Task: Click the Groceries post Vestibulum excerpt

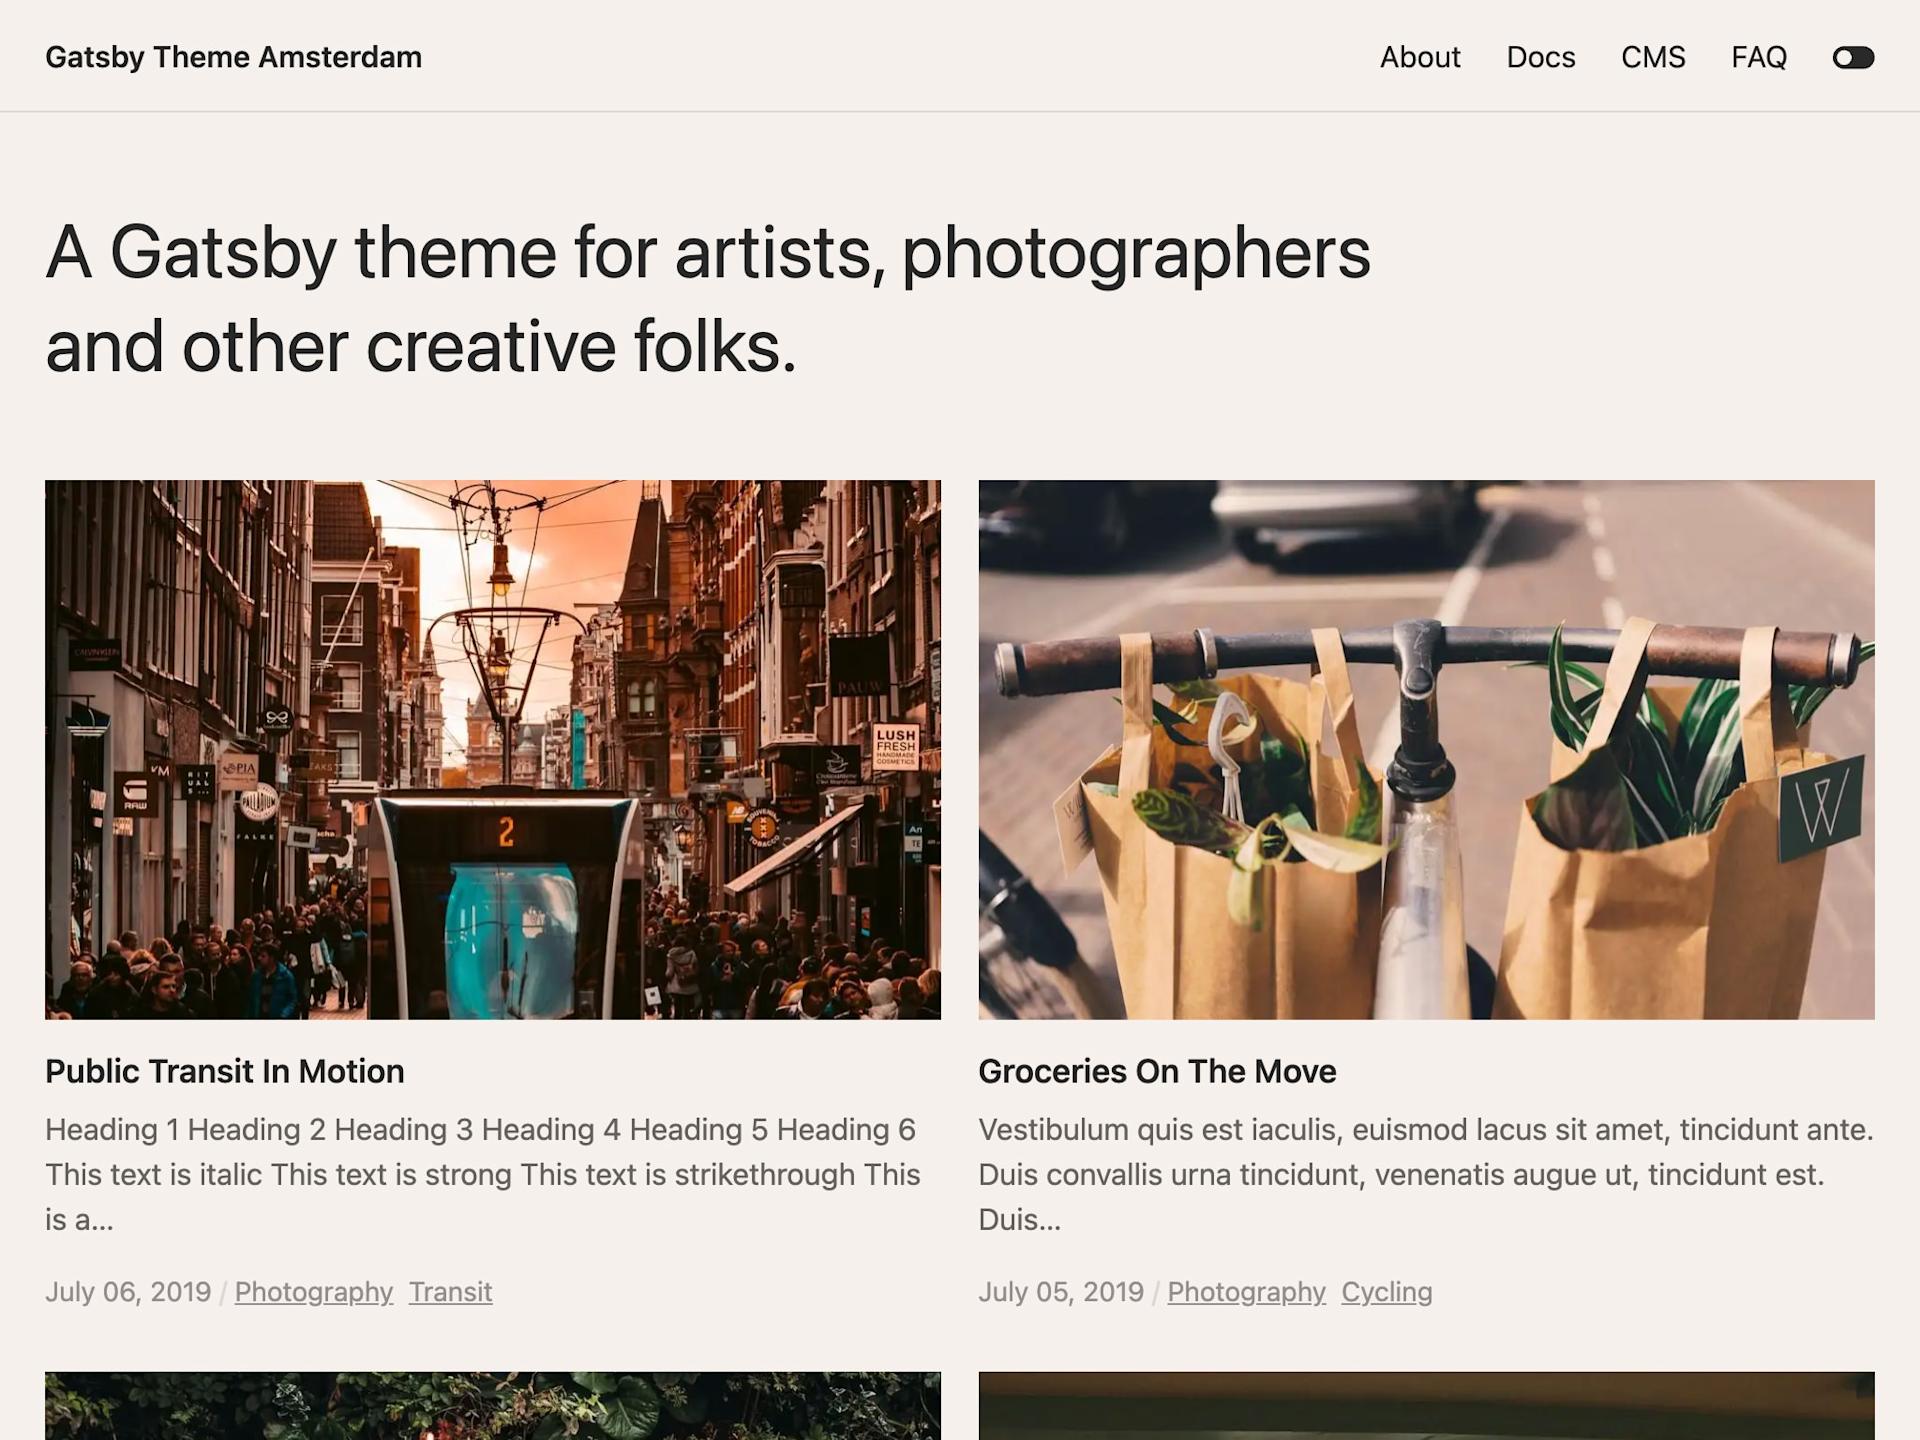Action: click(1424, 1174)
